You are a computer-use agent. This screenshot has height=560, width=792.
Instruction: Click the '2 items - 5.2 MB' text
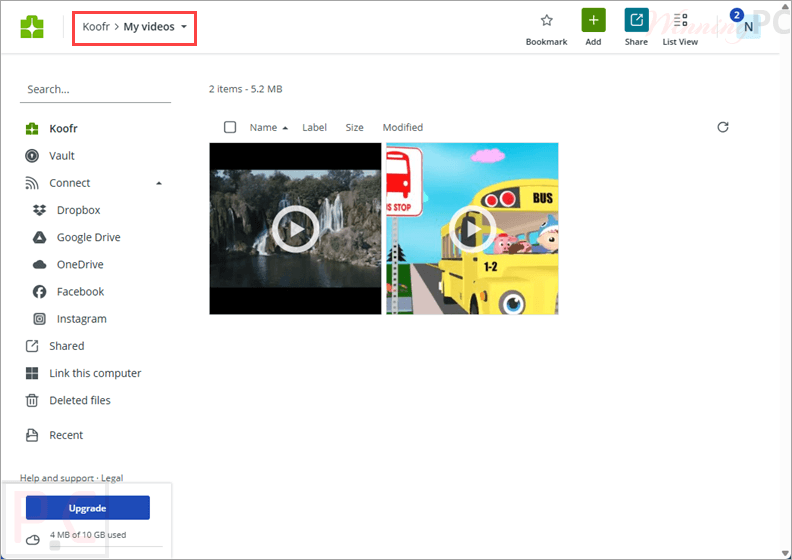click(245, 89)
